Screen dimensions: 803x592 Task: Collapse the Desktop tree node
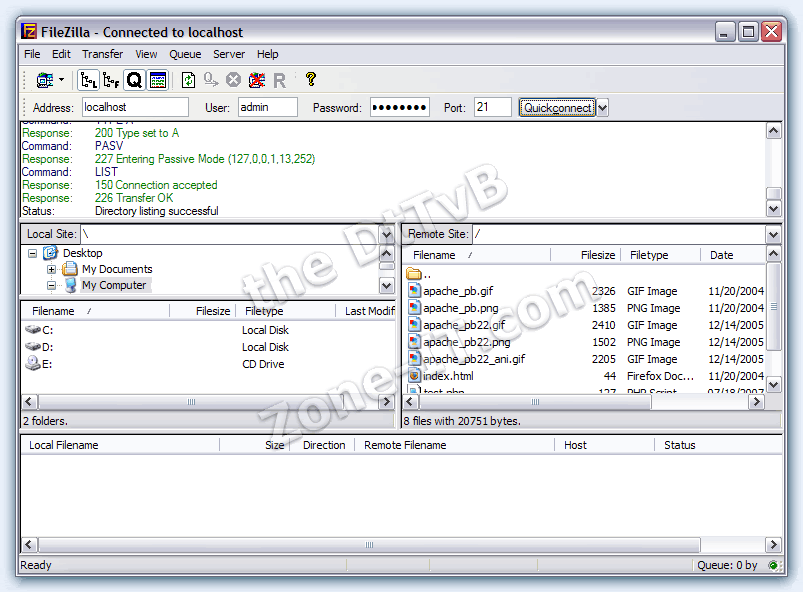coord(32,253)
